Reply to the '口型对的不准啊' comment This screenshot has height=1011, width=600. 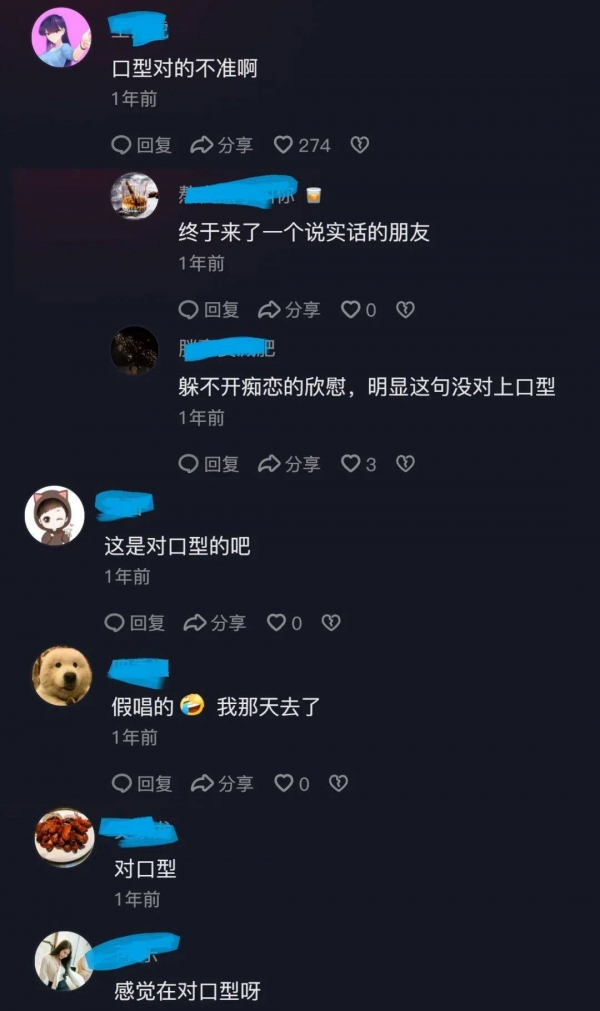tap(141, 144)
